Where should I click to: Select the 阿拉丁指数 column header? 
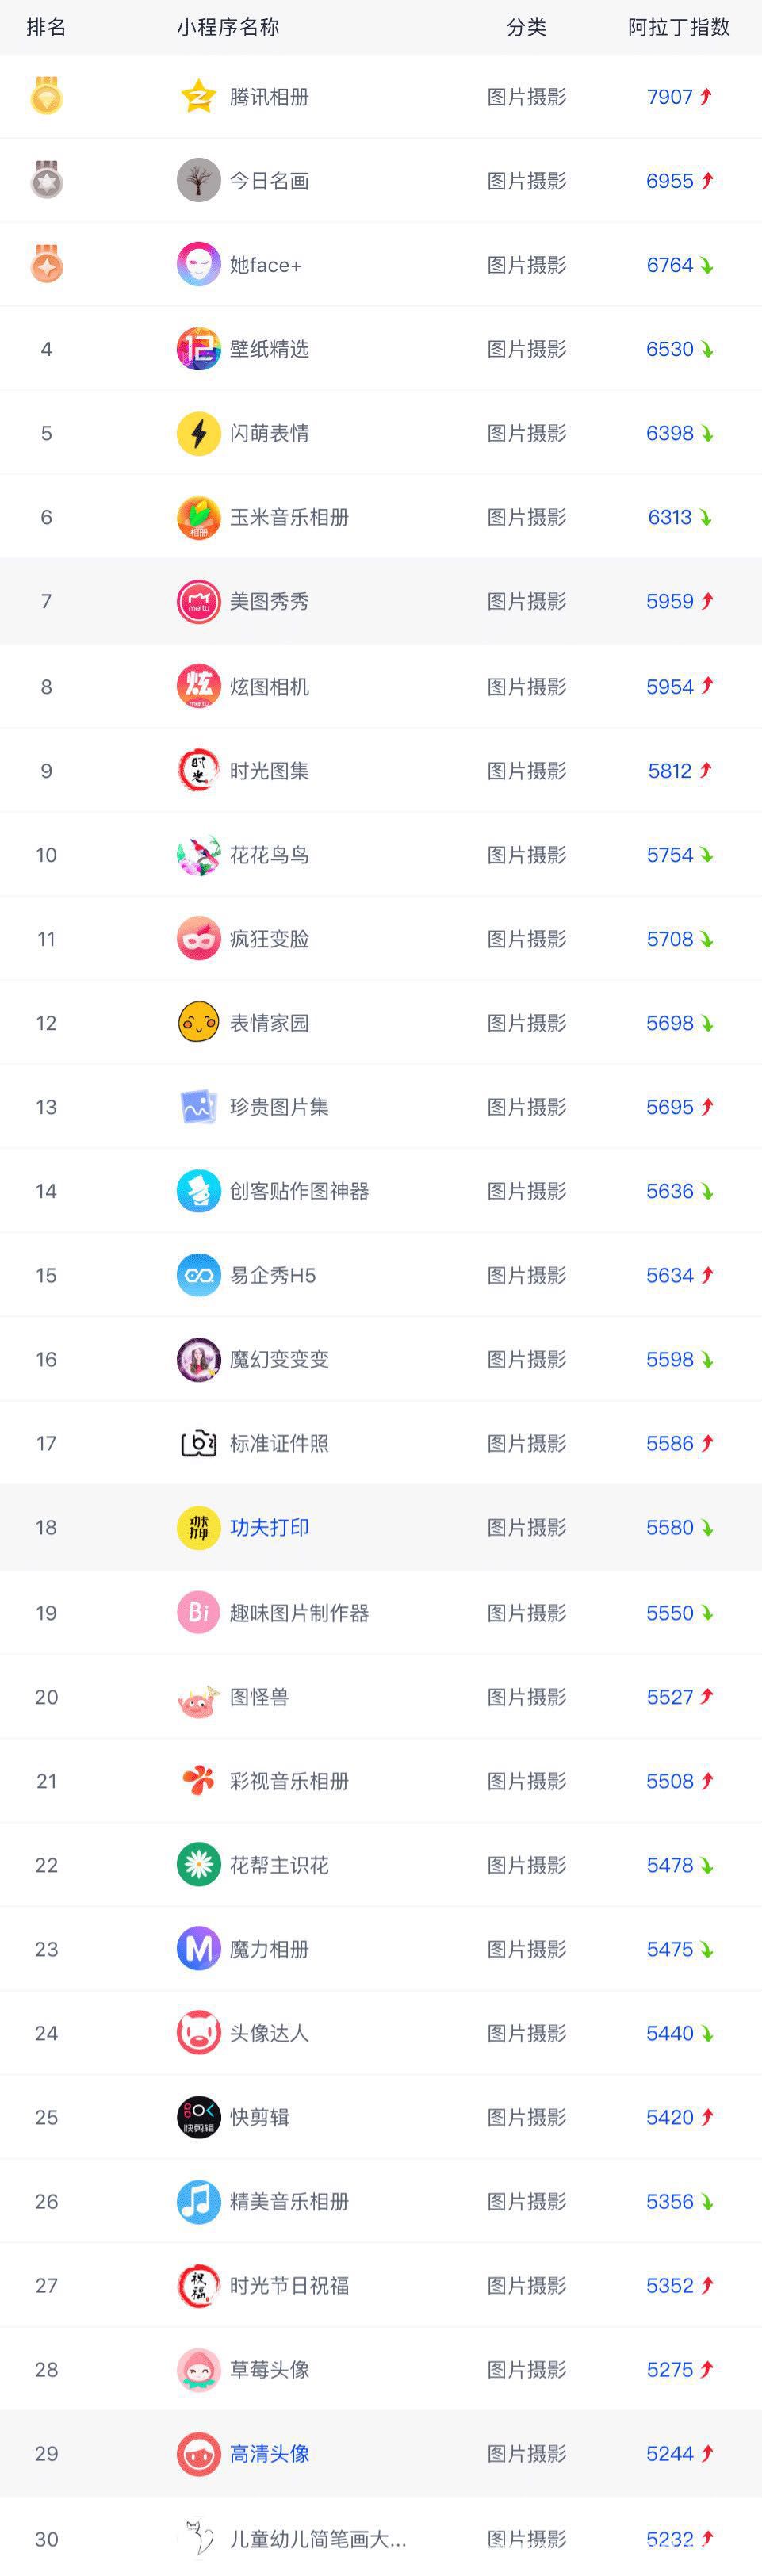(679, 27)
